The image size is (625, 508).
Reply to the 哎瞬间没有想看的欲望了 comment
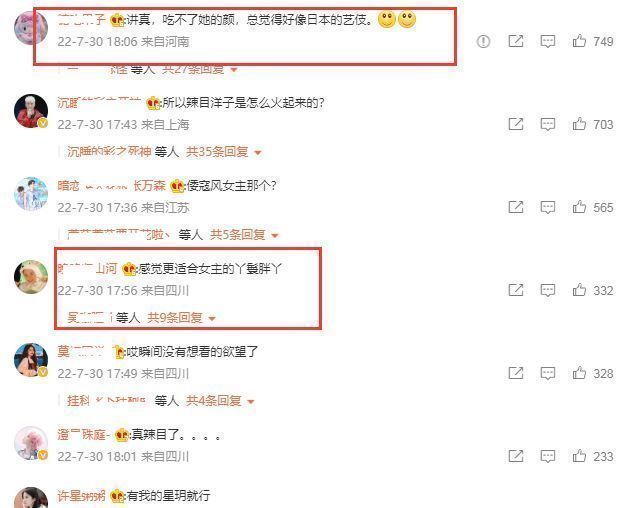(x=548, y=373)
